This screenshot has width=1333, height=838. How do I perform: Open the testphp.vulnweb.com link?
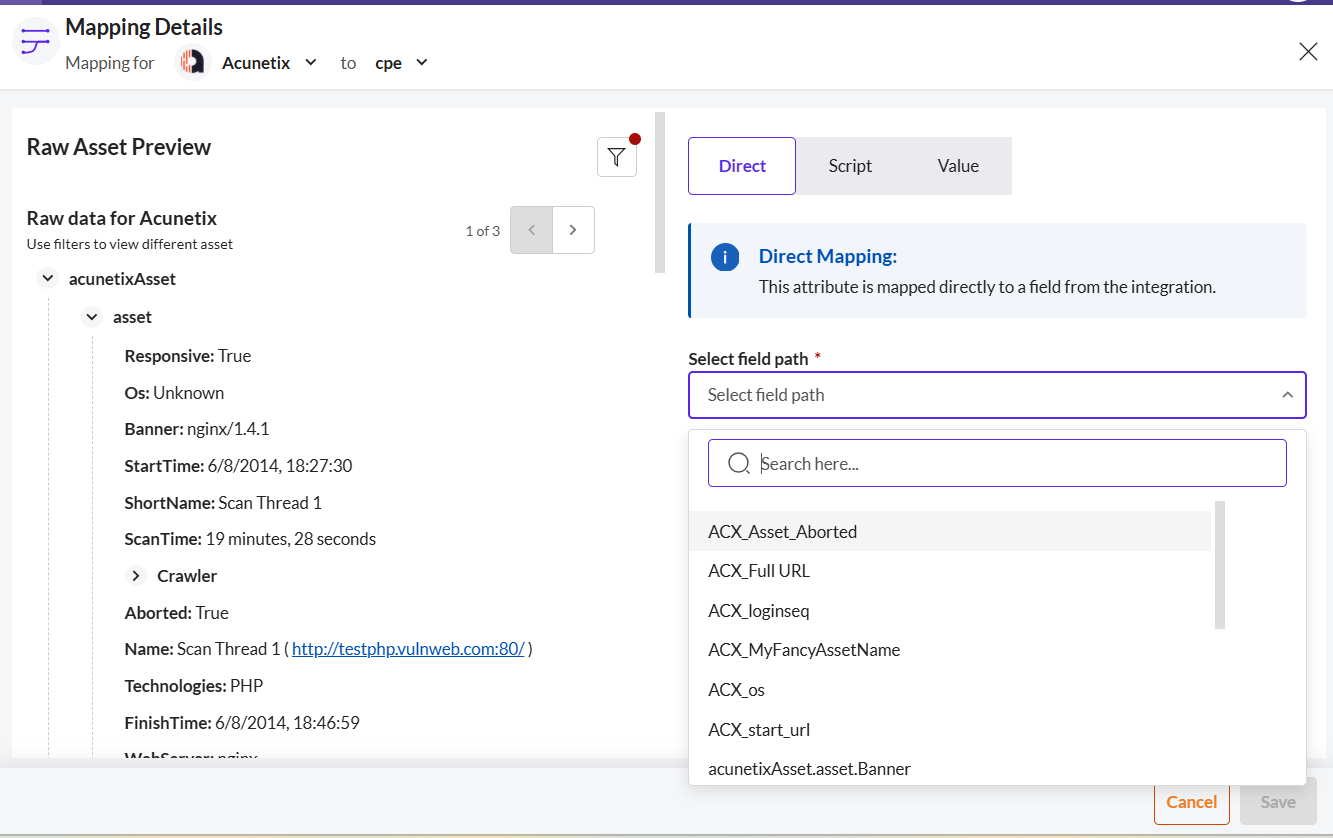pyautogui.click(x=408, y=649)
